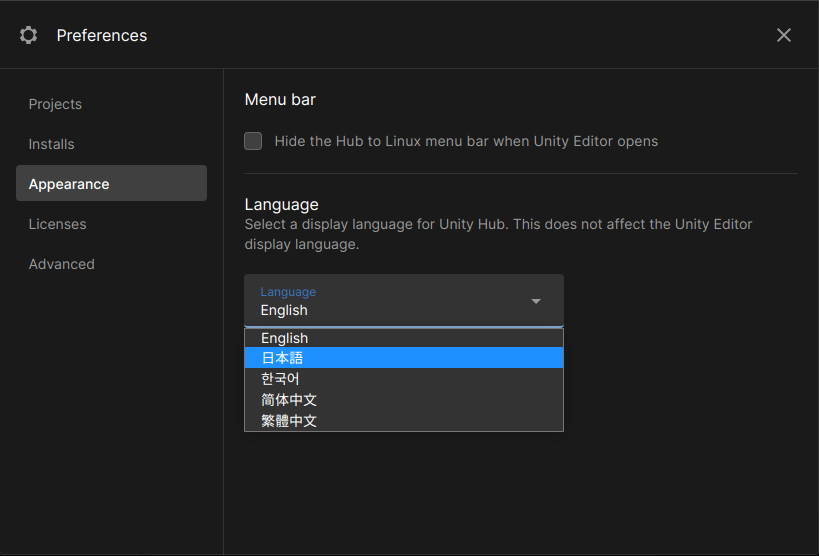
Task: Close the Preferences dialog
Action: 783,35
